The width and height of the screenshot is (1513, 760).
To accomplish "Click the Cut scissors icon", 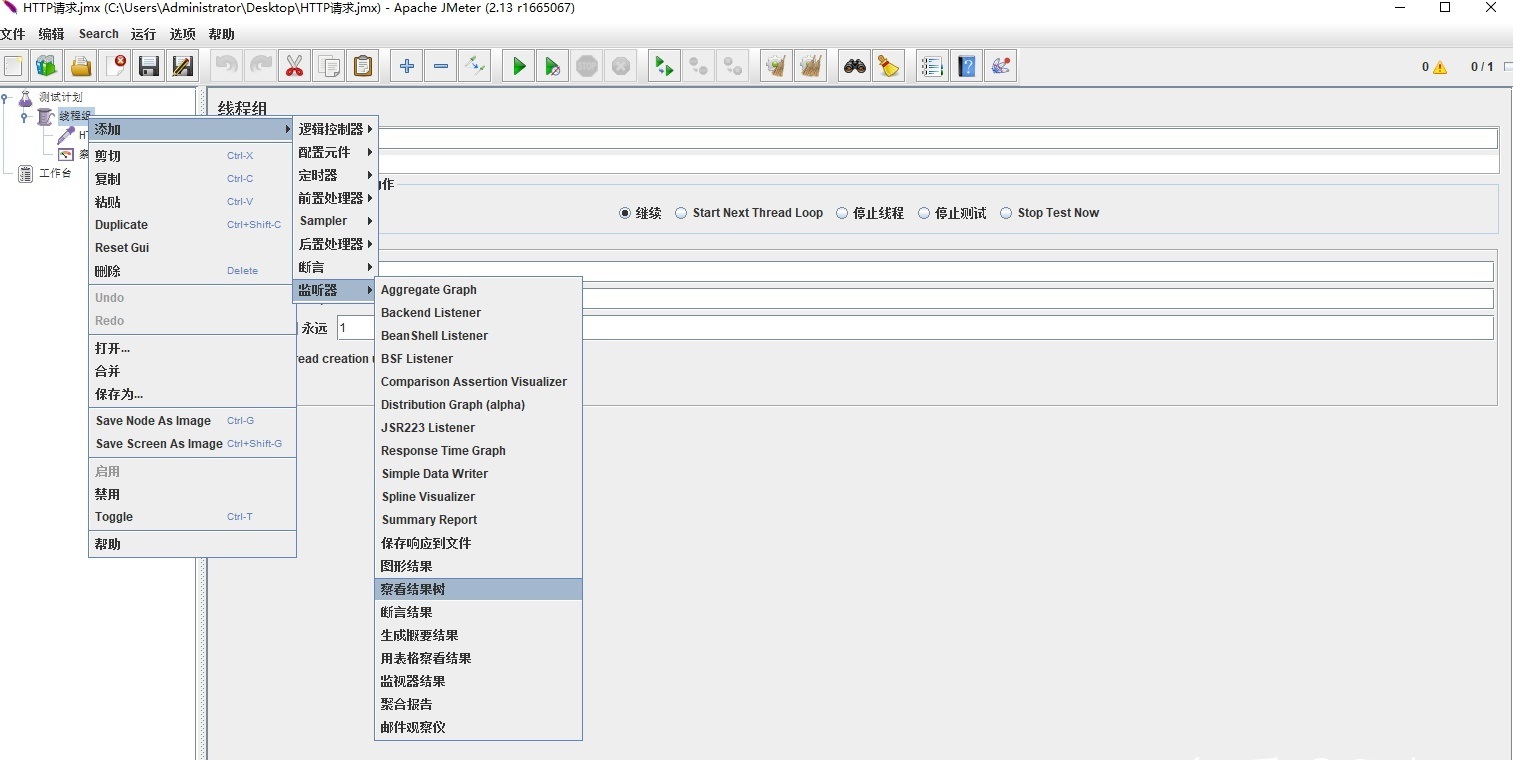I will (x=294, y=66).
